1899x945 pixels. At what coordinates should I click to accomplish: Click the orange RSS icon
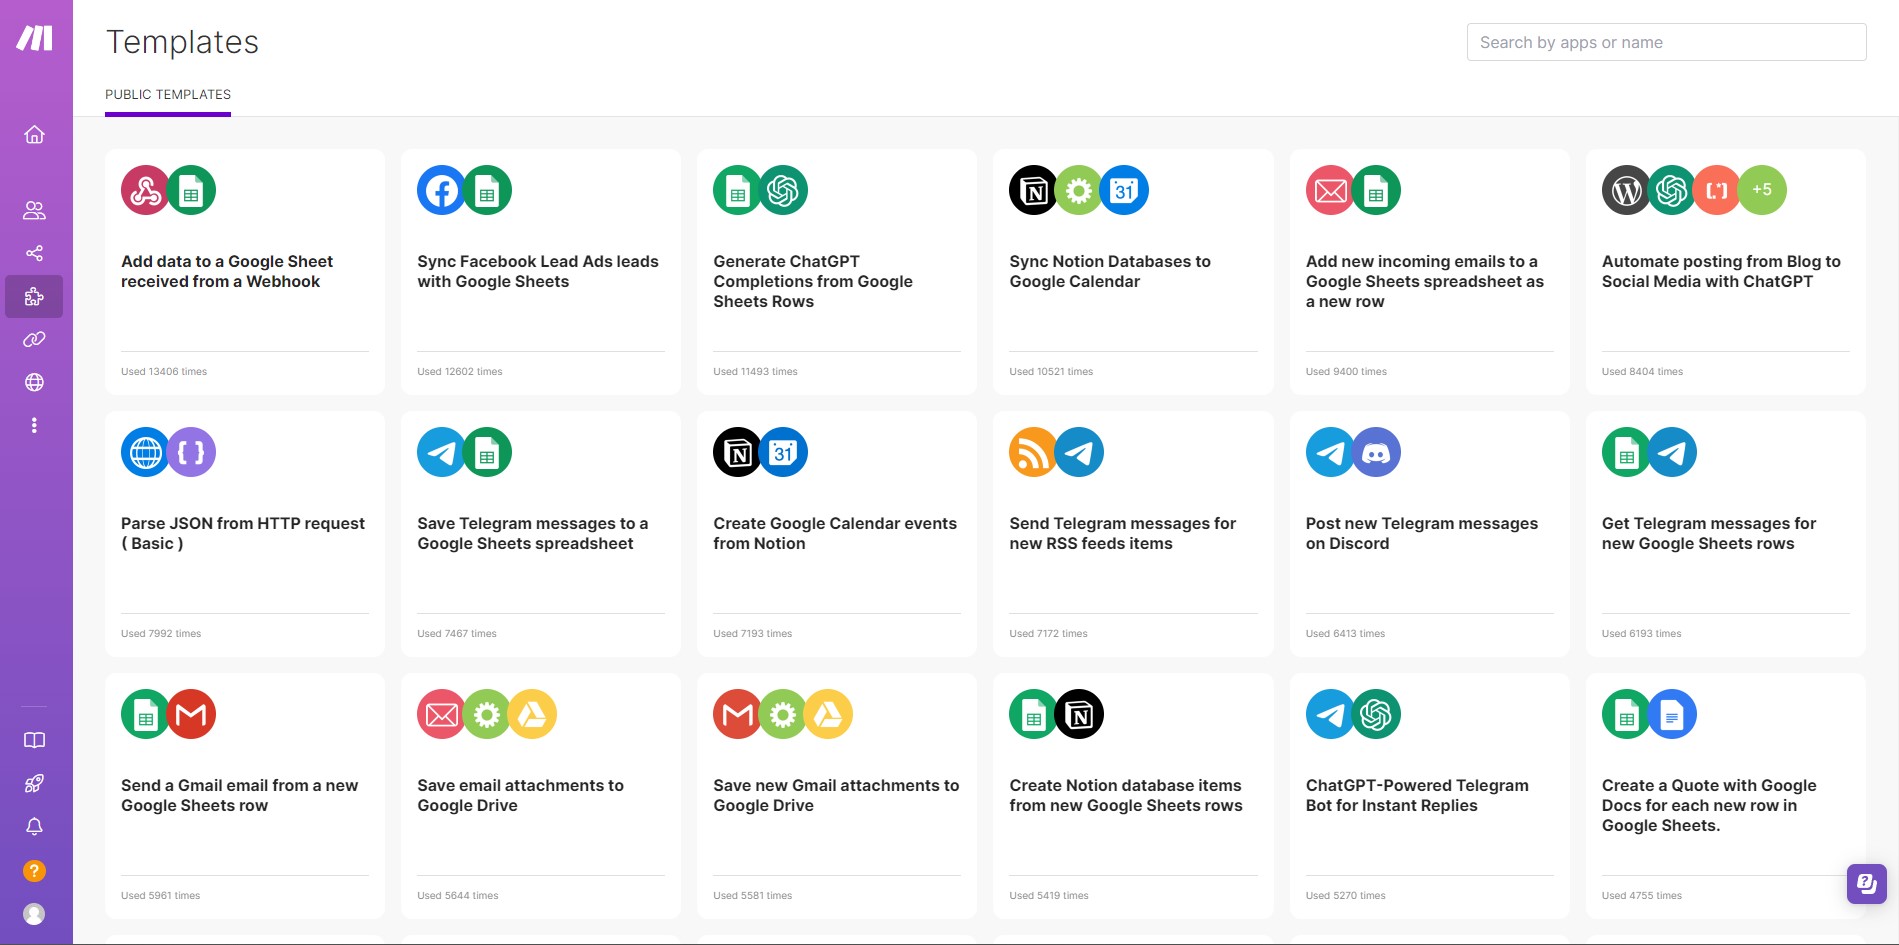point(1034,452)
